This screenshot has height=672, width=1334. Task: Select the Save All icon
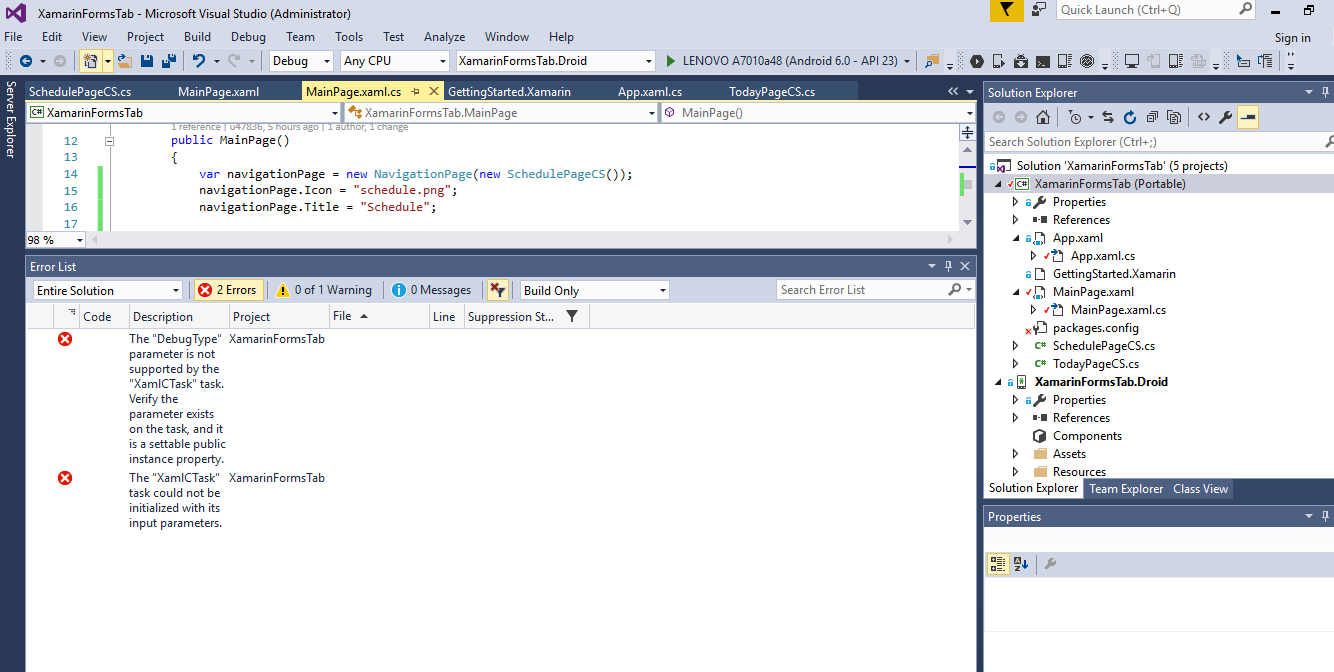(168, 61)
